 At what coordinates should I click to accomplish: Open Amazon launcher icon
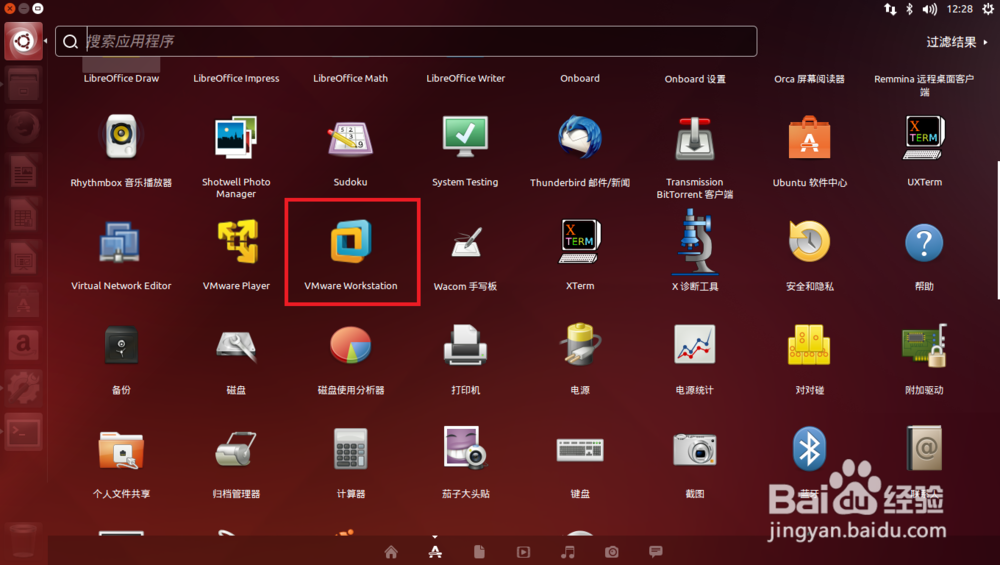pos(24,345)
